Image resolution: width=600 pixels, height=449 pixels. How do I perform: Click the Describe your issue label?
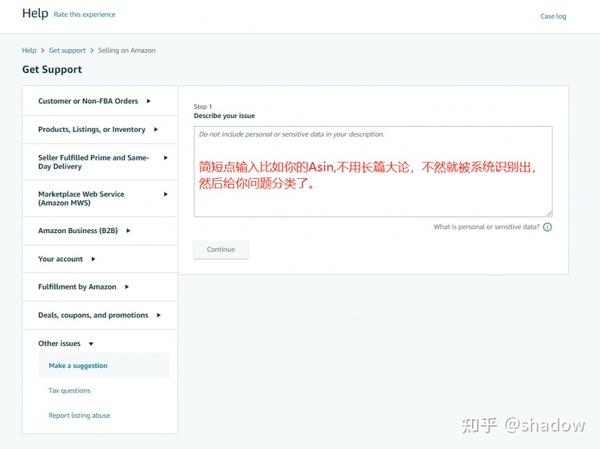click(x=224, y=116)
